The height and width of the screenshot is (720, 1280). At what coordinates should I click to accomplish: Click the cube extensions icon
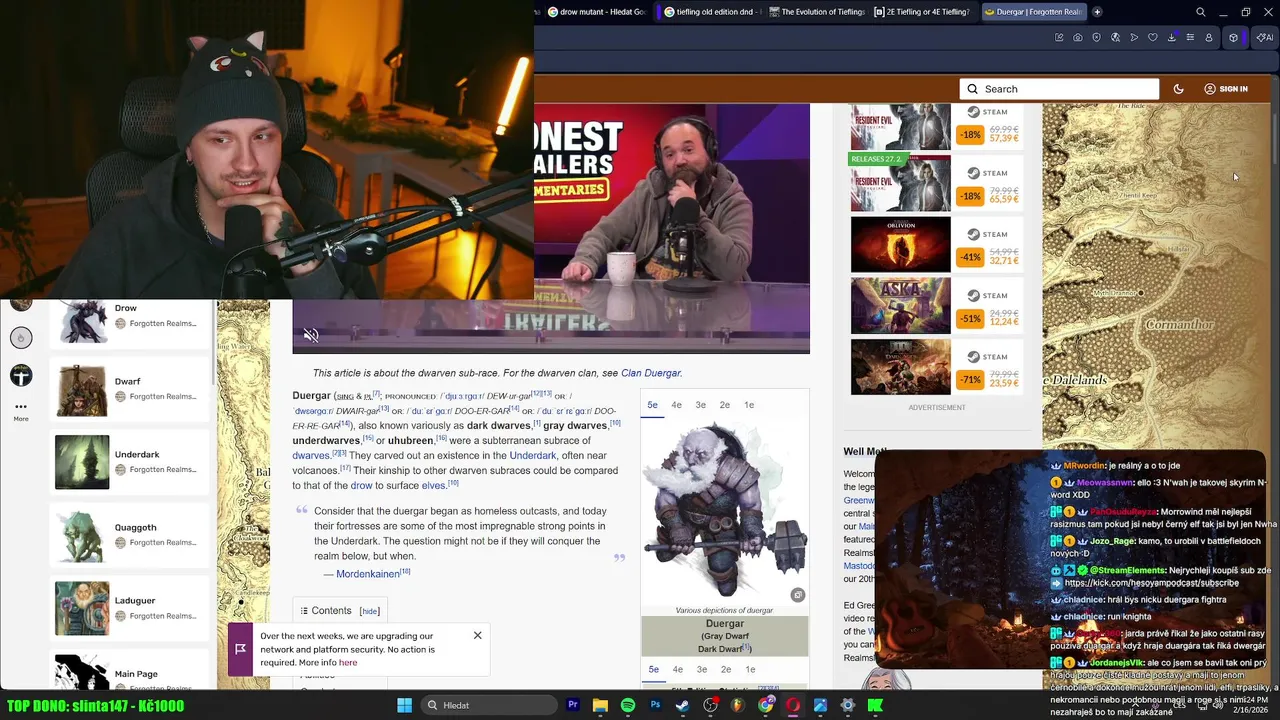pyautogui.click(x=1233, y=38)
